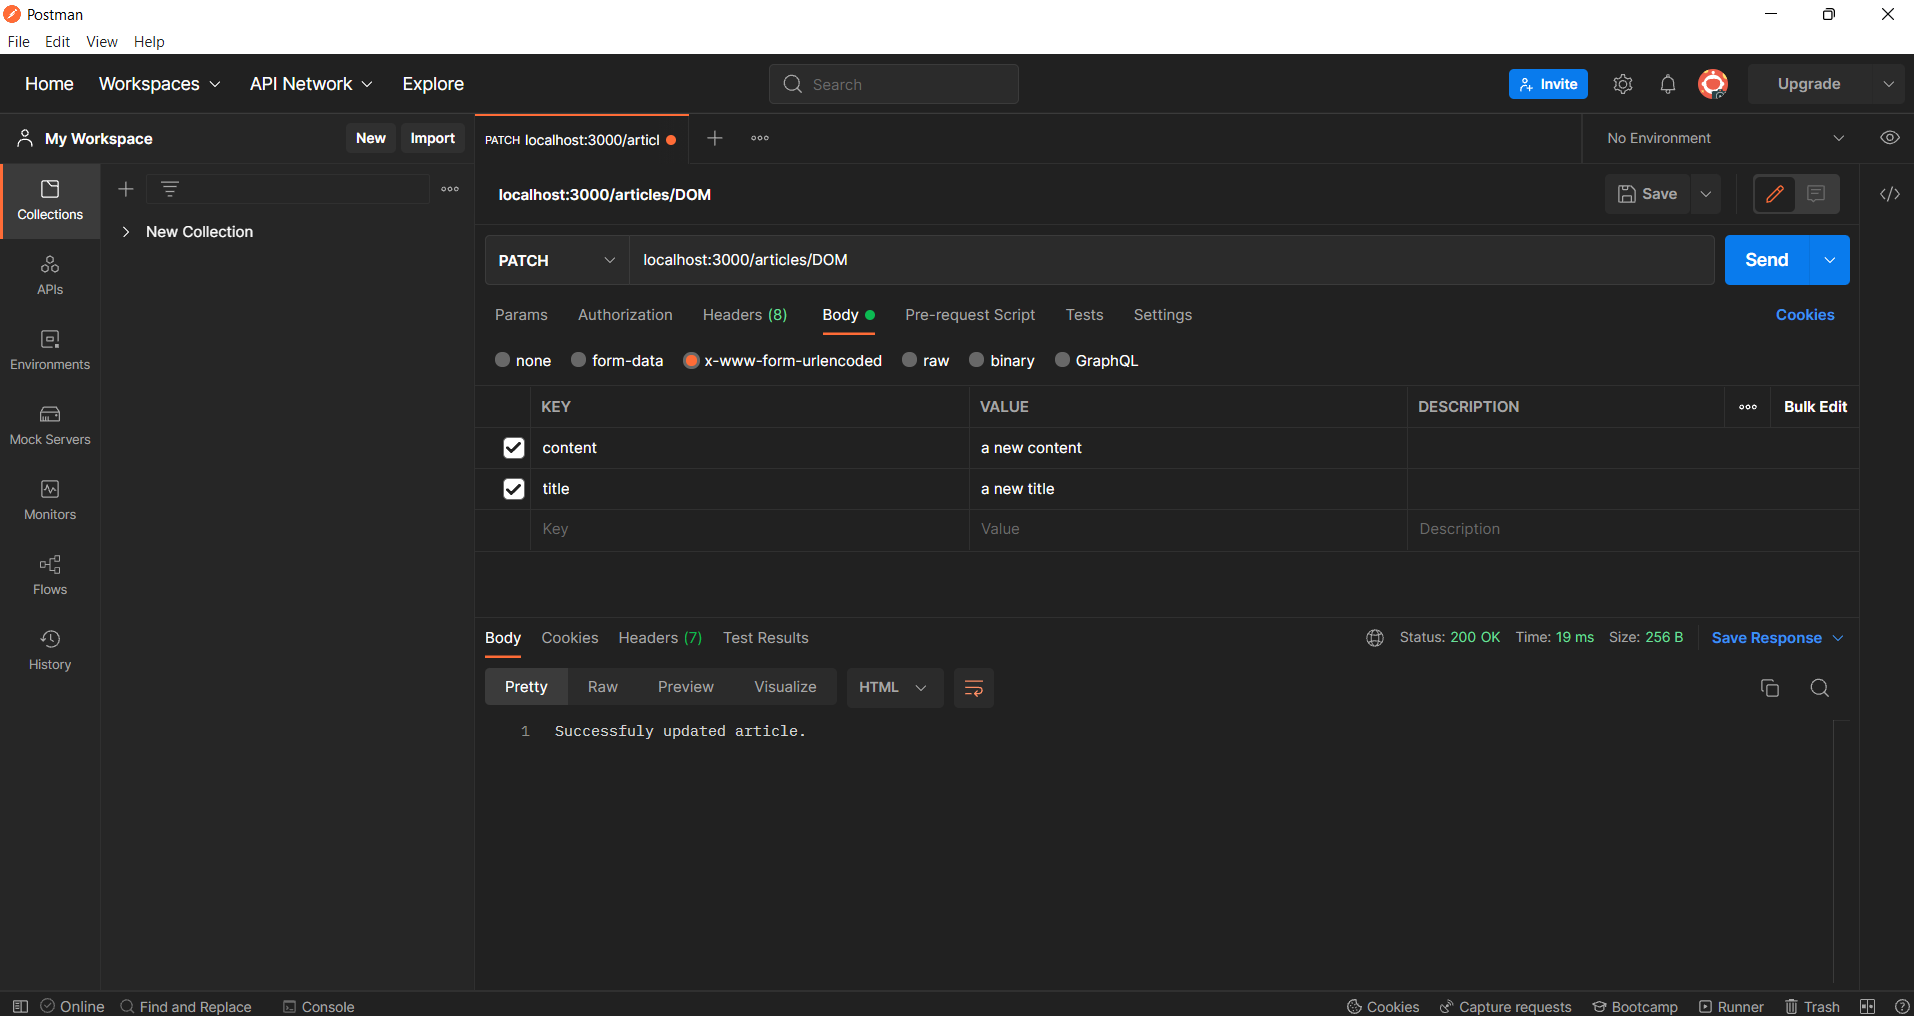Open Bulk Edit for body parameters
The image size is (1914, 1016).
(x=1815, y=407)
